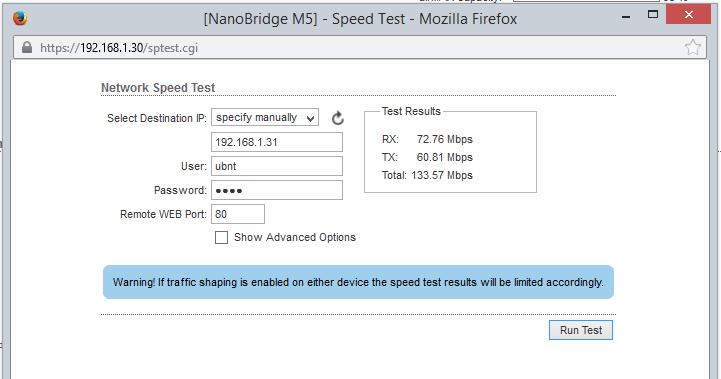The image size is (721, 379).
Task: Click the padlock security icon in the address bar
Action: (x=27, y=48)
